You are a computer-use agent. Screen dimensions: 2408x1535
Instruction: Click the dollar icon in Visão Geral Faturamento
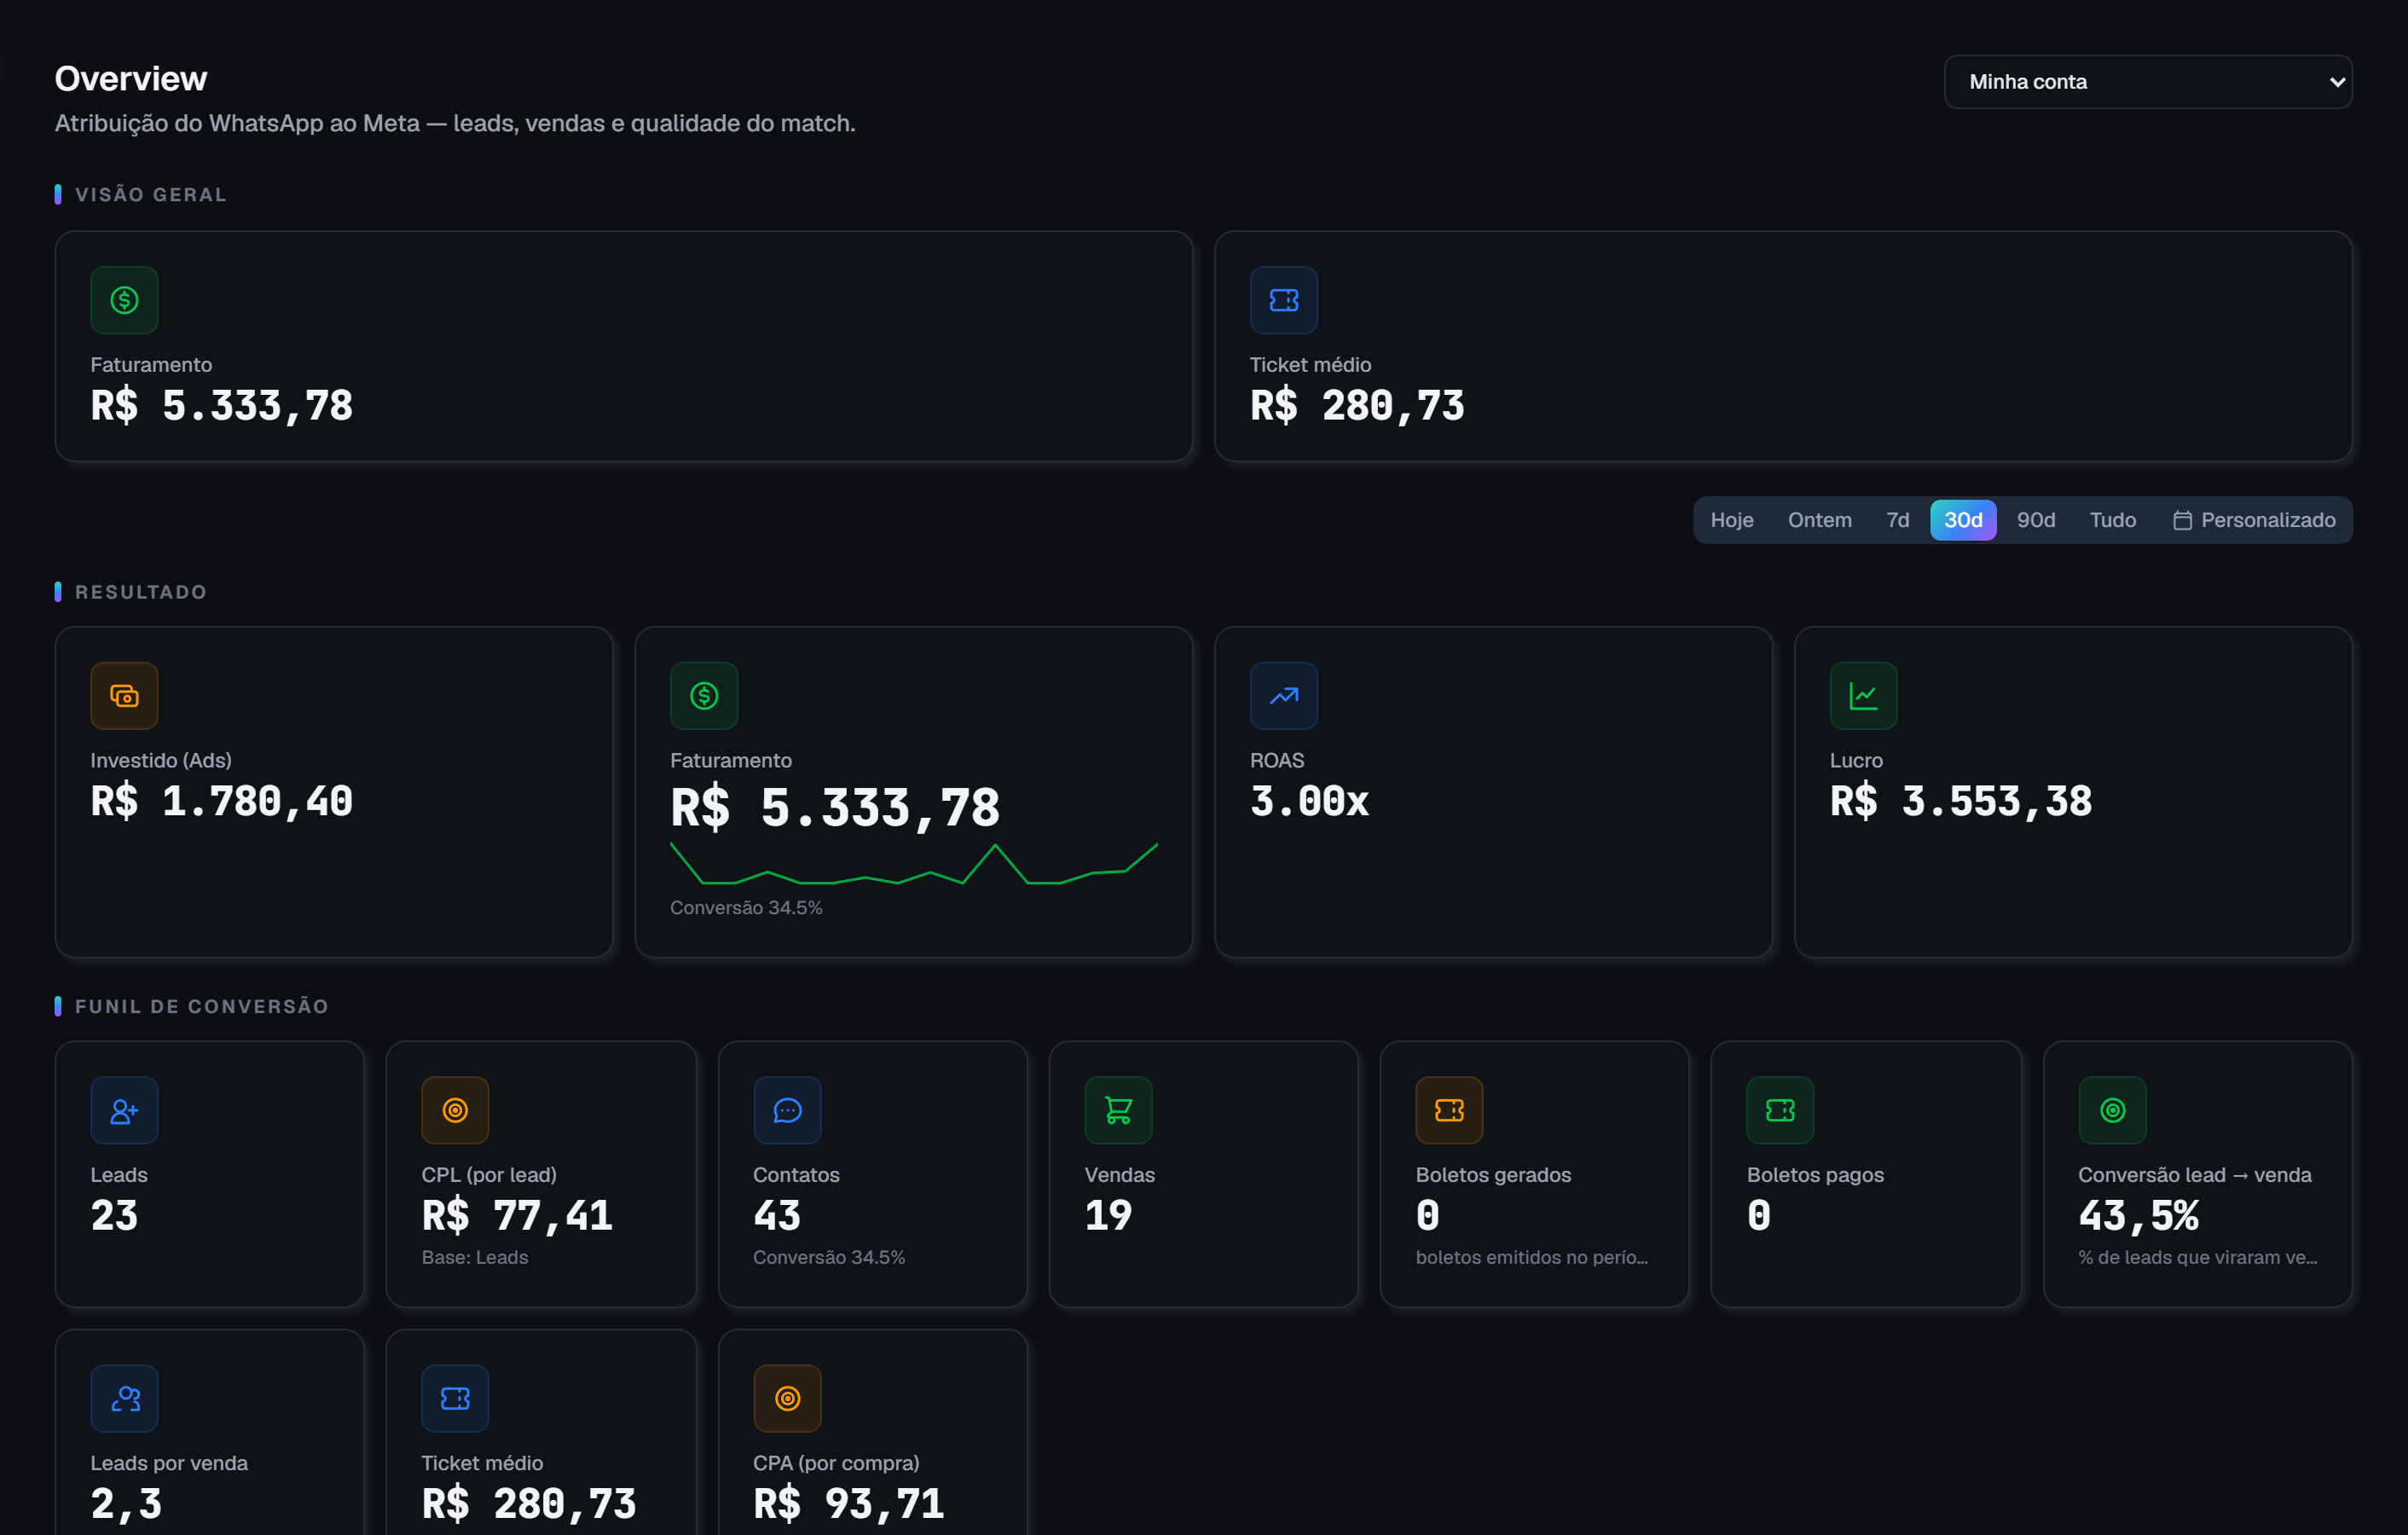[124, 300]
